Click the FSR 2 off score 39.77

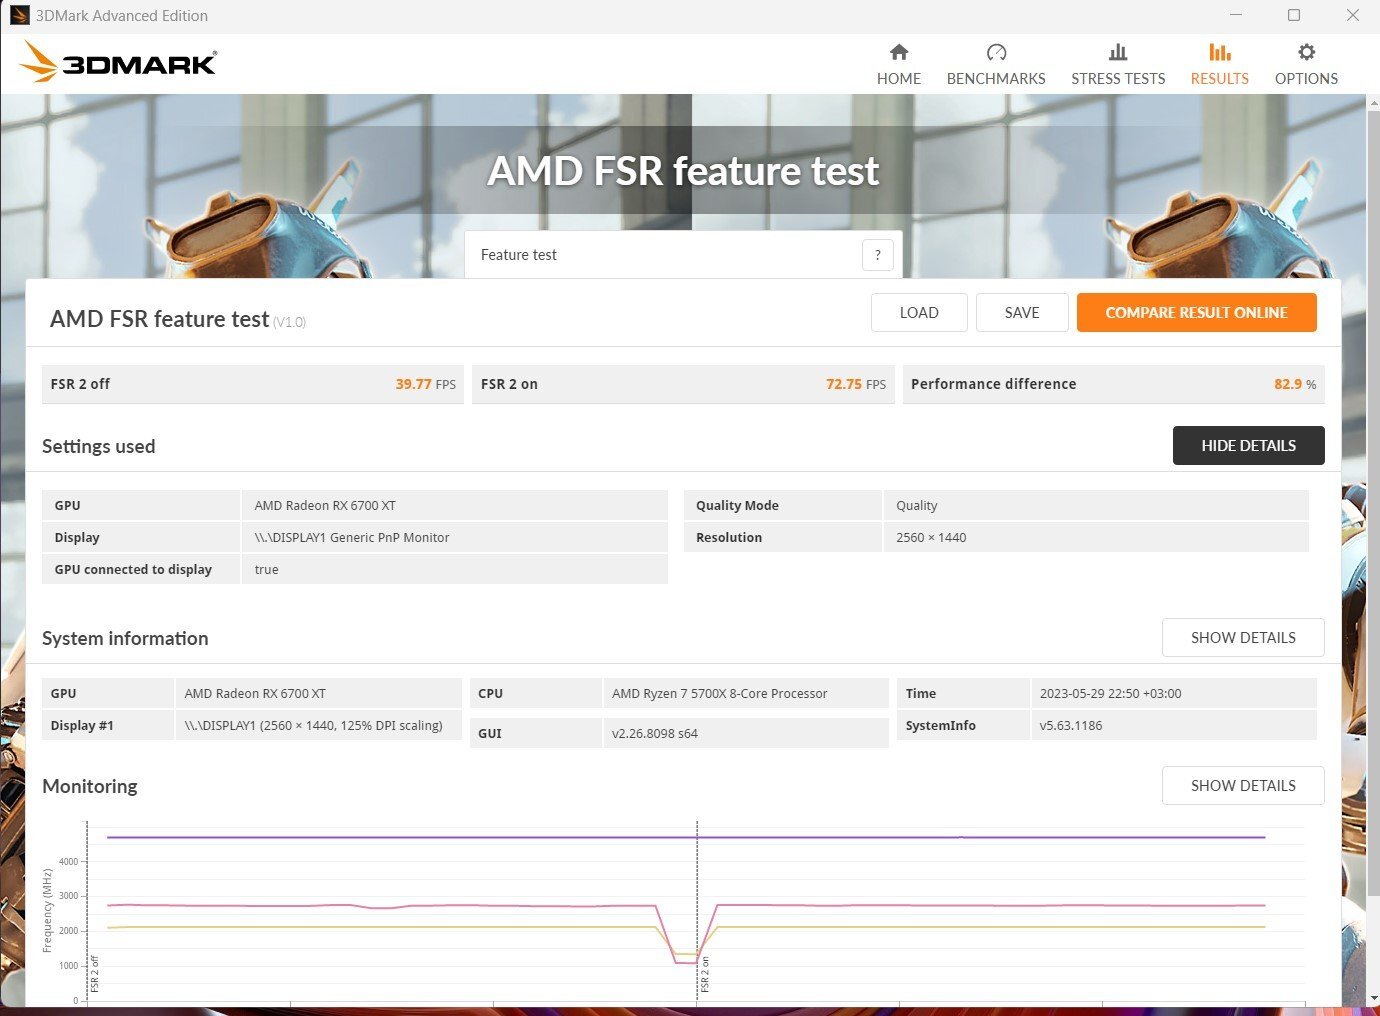[x=413, y=384]
